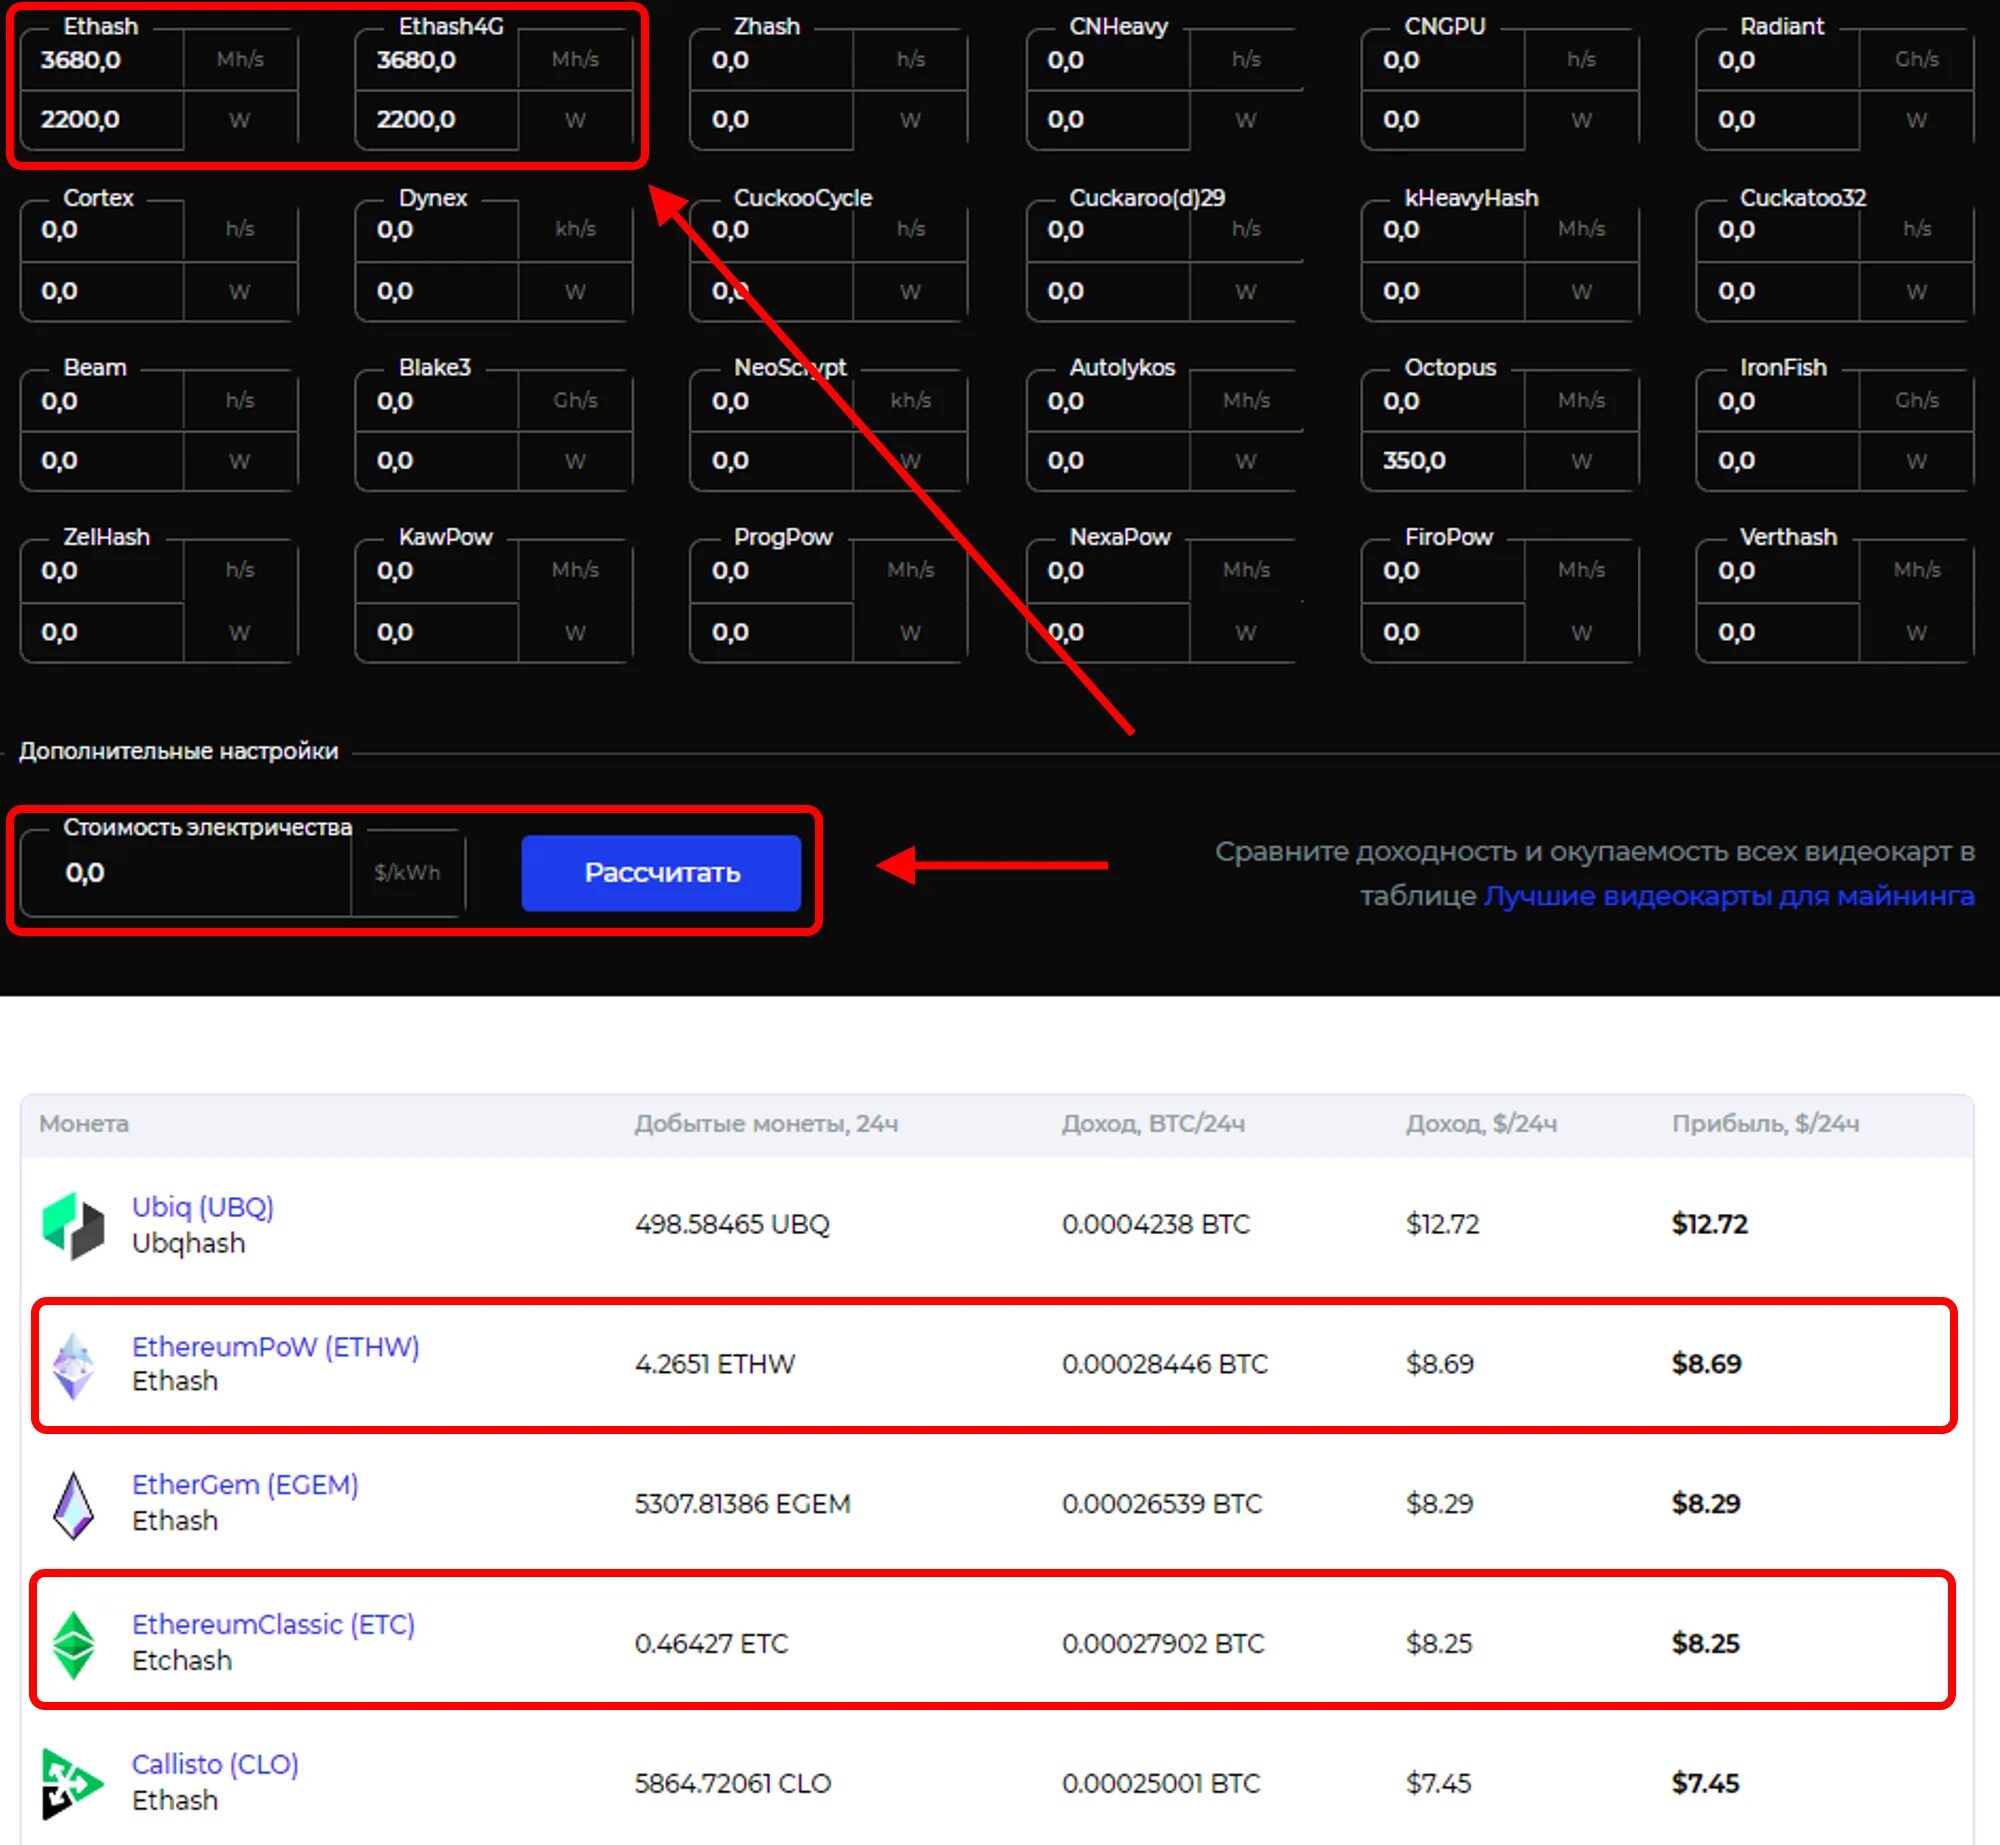
Task: Click the Дополнительные настройки section heading
Action: point(179,752)
